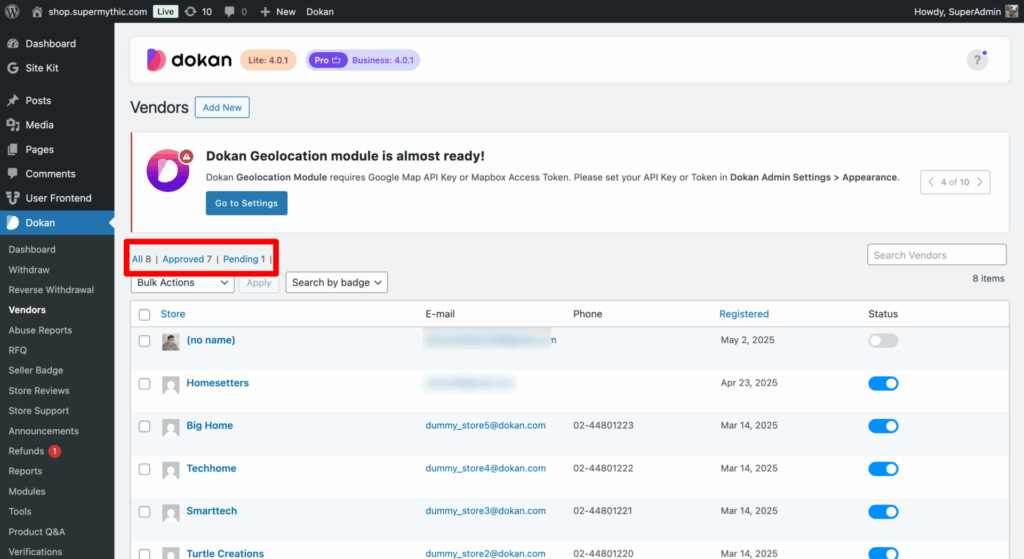The height and width of the screenshot is (559, 1024).
Task: Disable the Homesetters status toggle
Action: click(x=883, y=383)
